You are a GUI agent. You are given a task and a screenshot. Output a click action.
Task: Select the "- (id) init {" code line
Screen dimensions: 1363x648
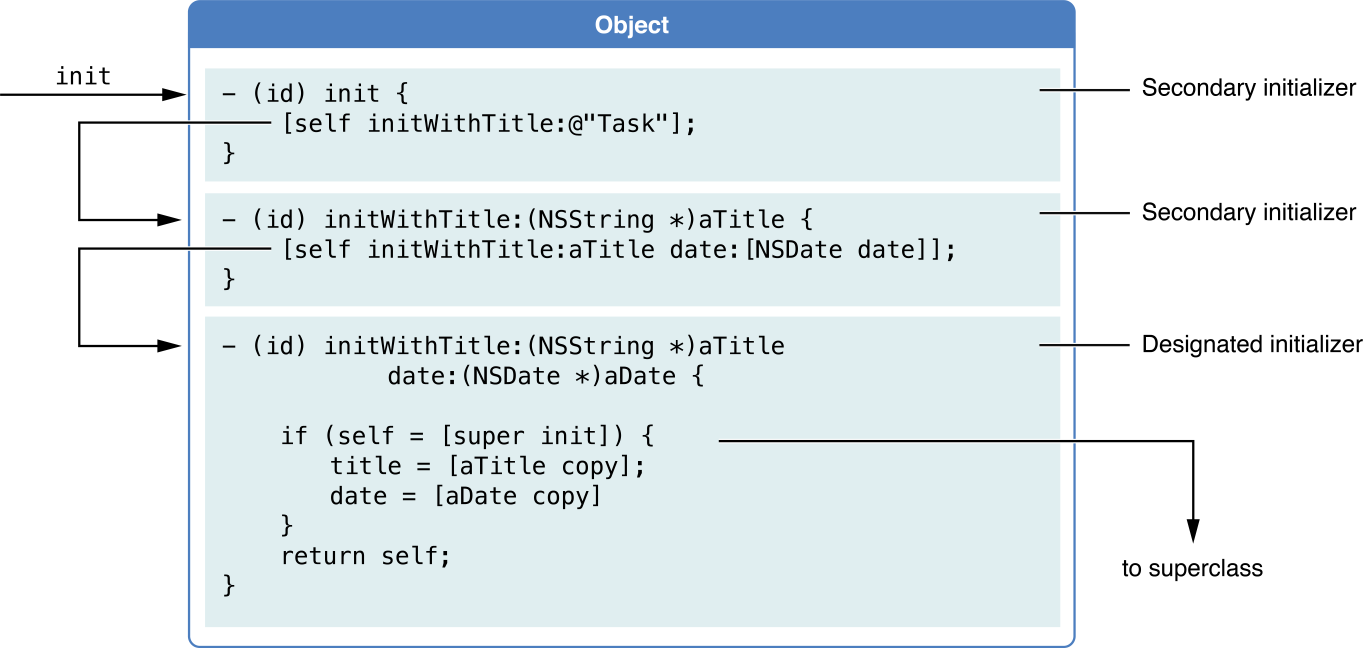314,95
